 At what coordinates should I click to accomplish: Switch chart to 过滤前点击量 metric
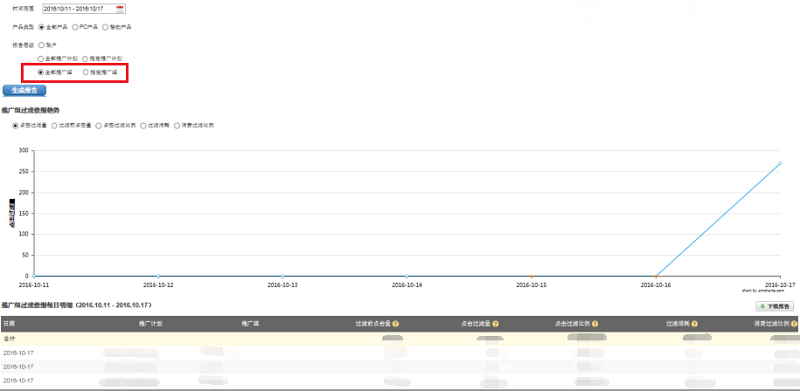55,126
